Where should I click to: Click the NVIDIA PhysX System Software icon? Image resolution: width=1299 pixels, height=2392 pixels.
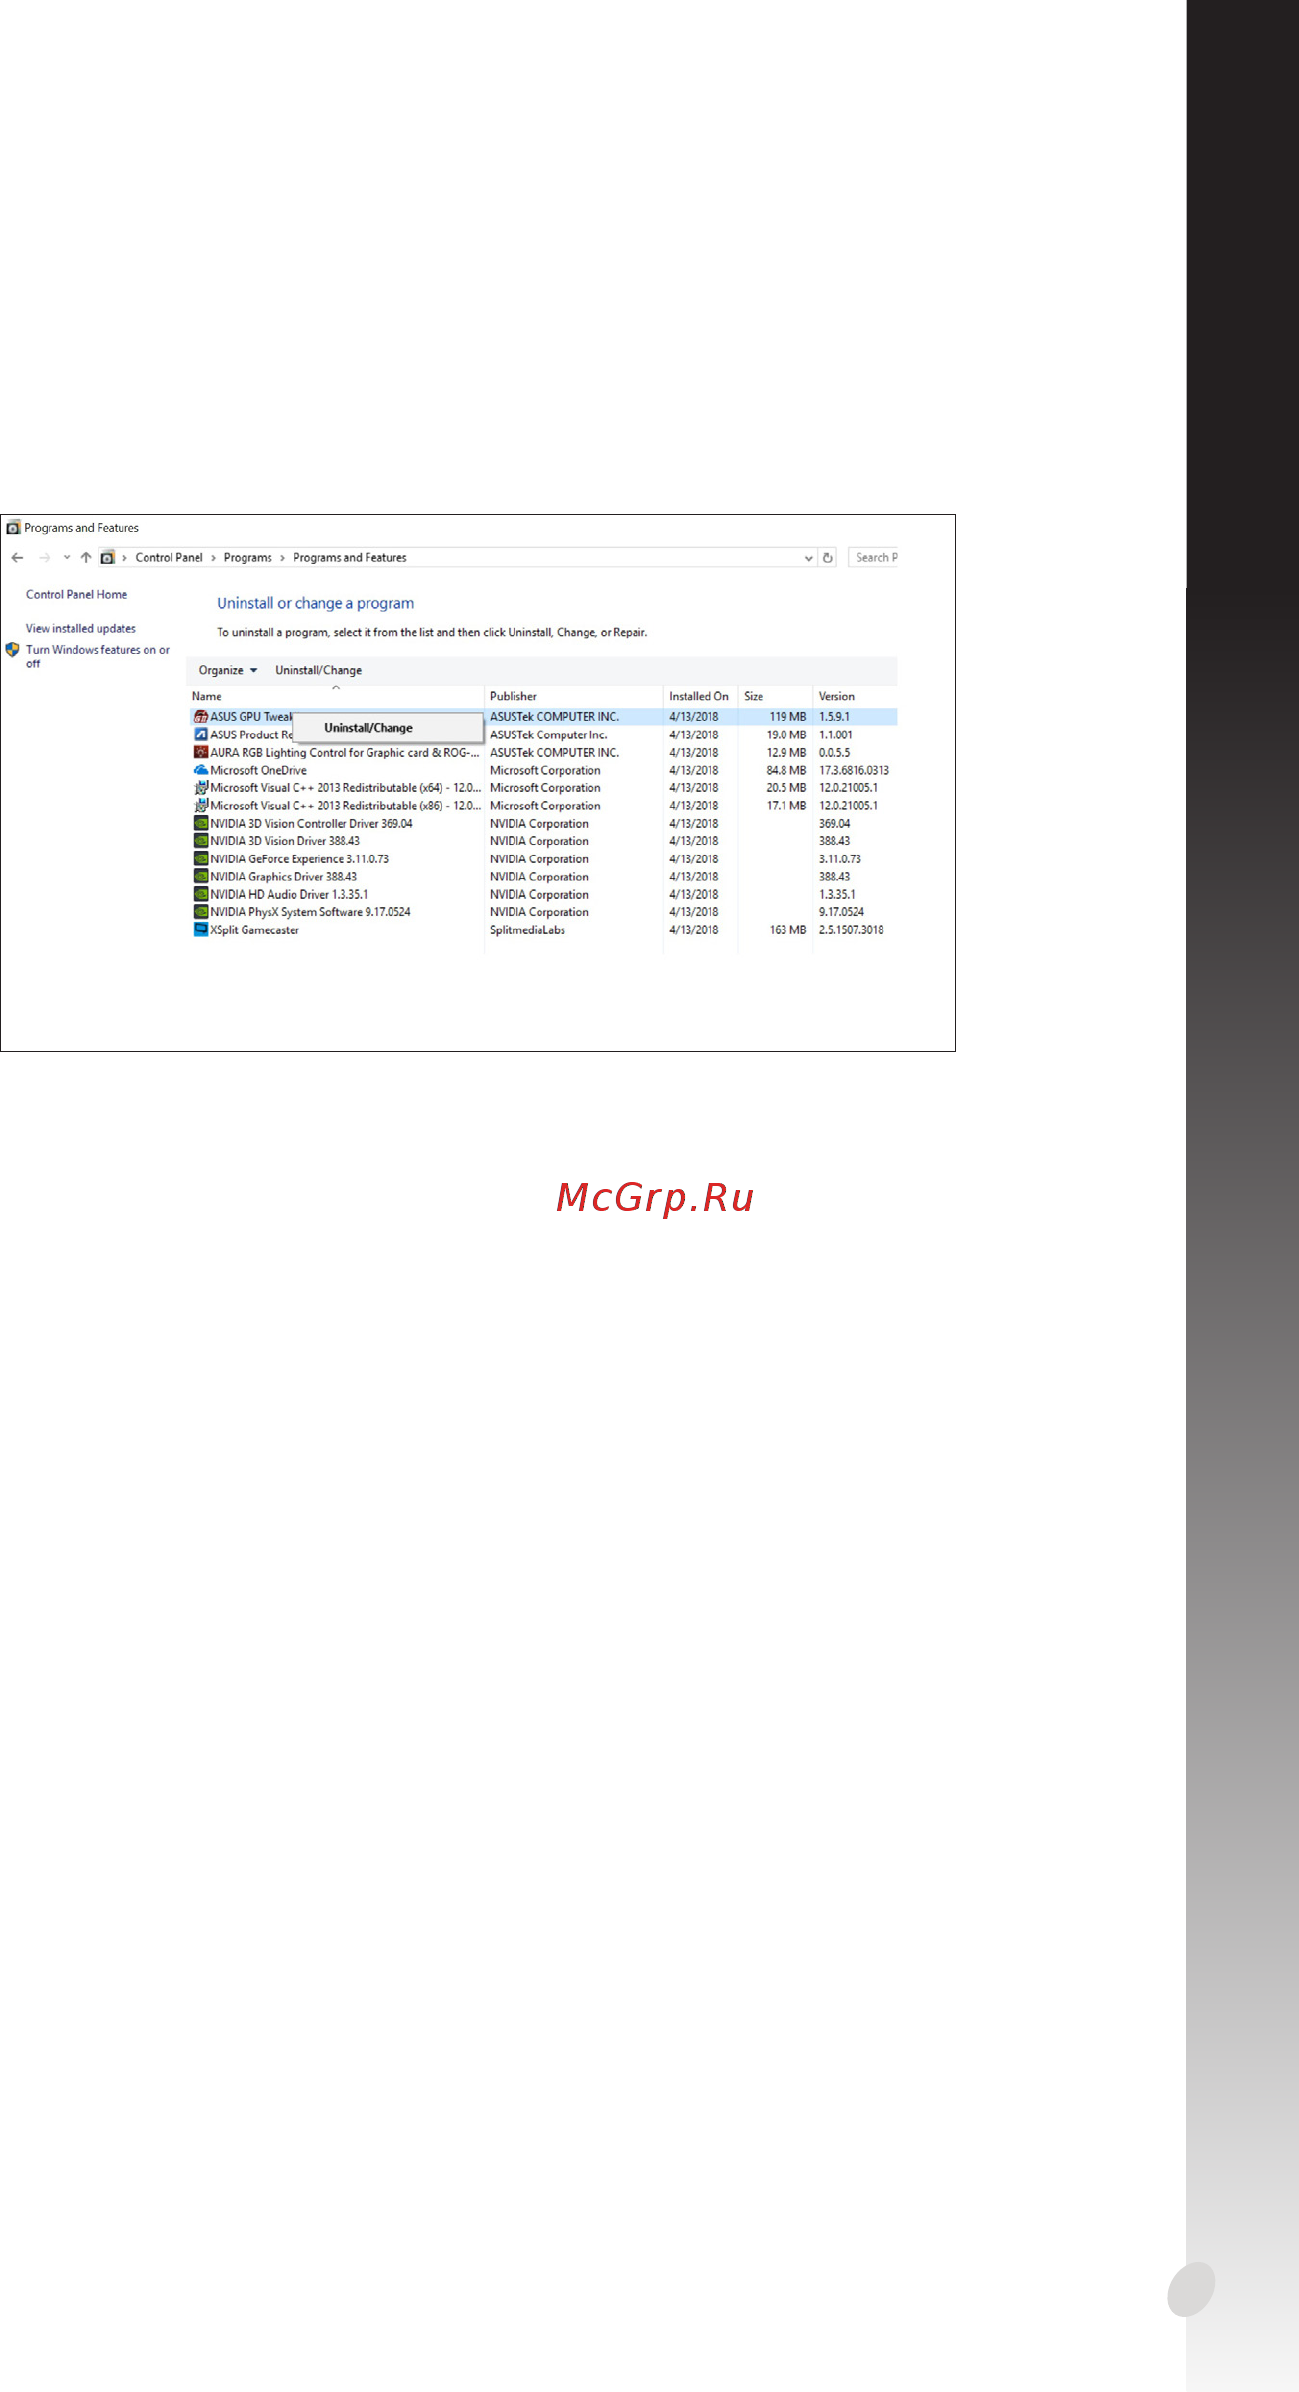tap(201, 912)
